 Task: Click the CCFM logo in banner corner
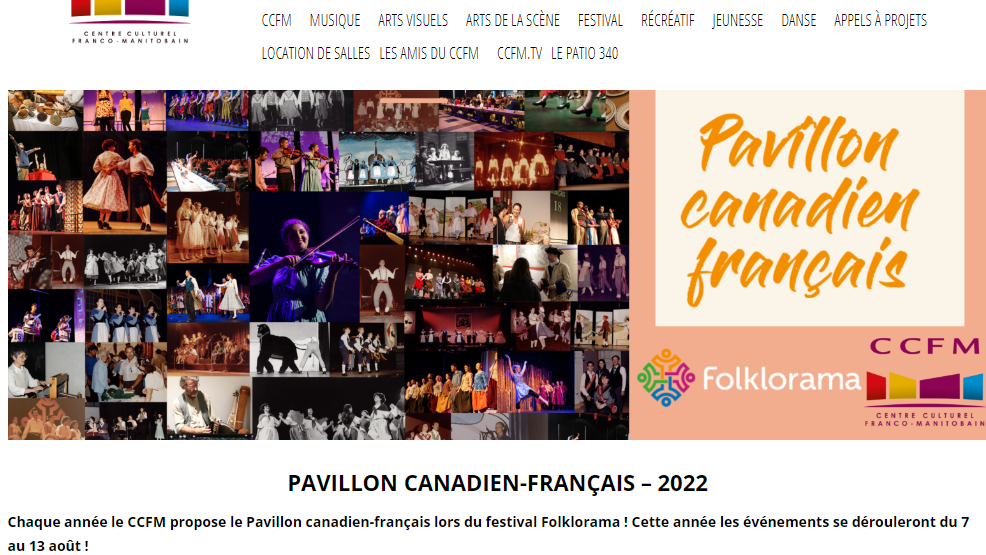coord(924,383)
